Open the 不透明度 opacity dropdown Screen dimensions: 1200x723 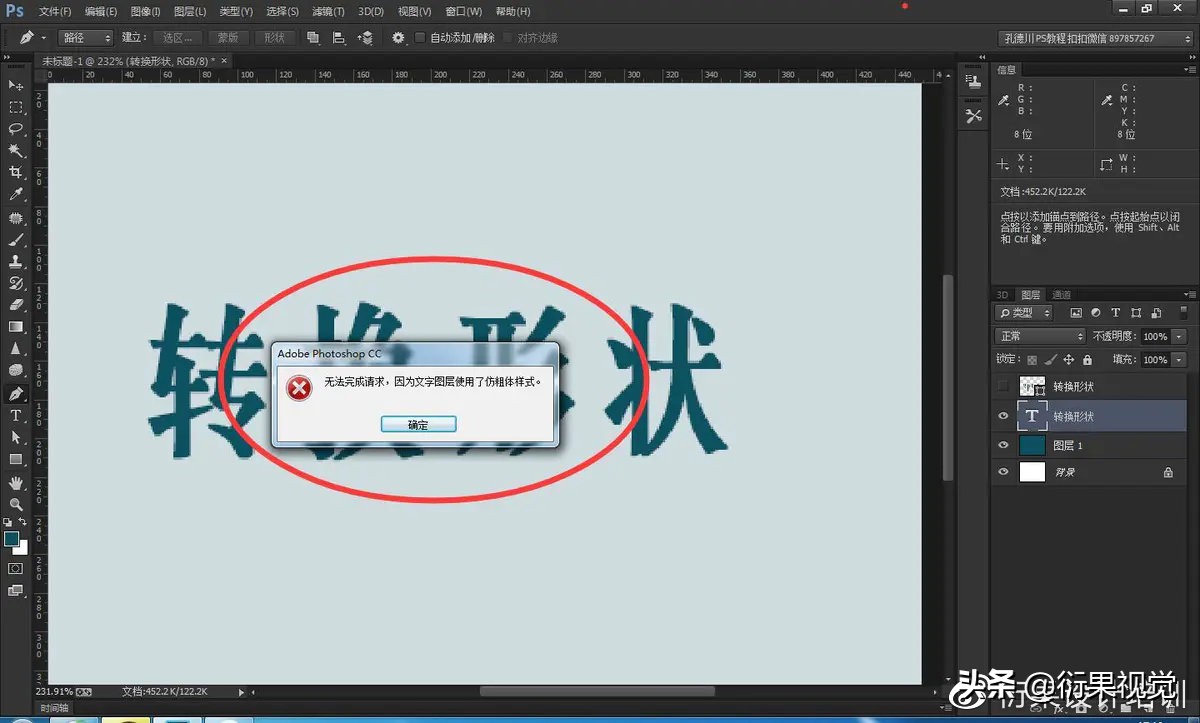tap(1178, 337)
